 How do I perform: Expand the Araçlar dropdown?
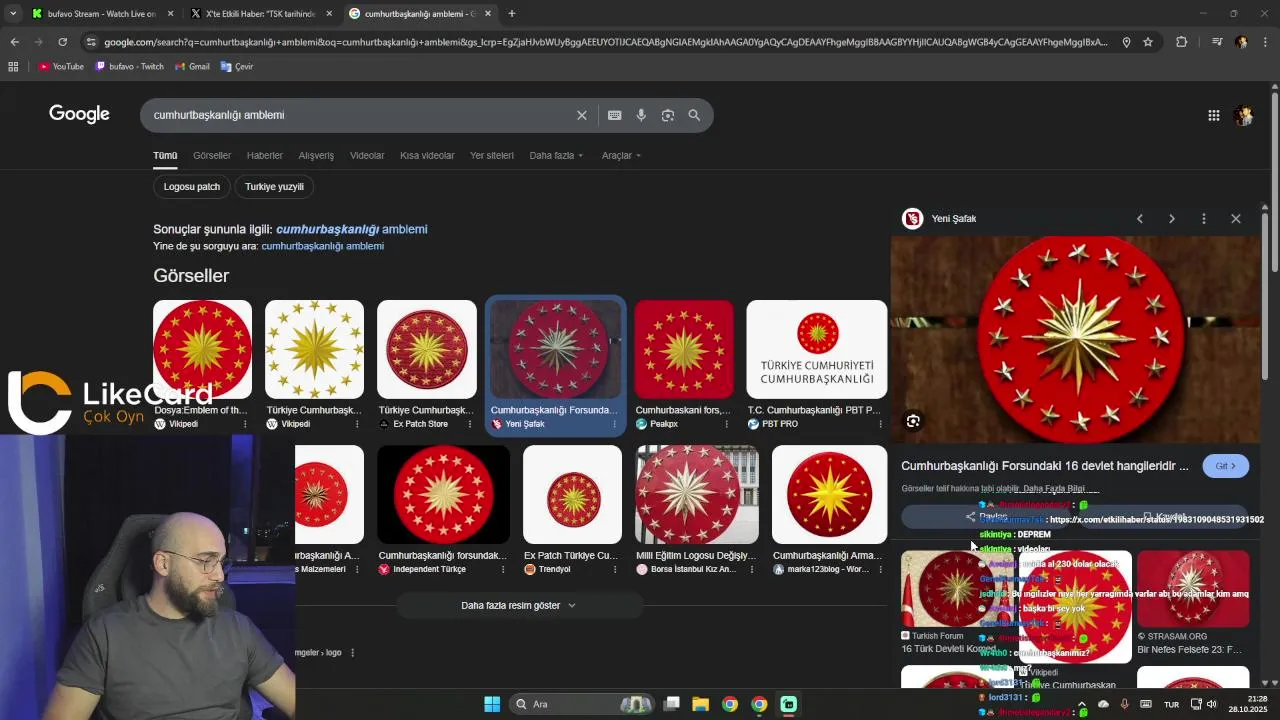pos(621,155)
